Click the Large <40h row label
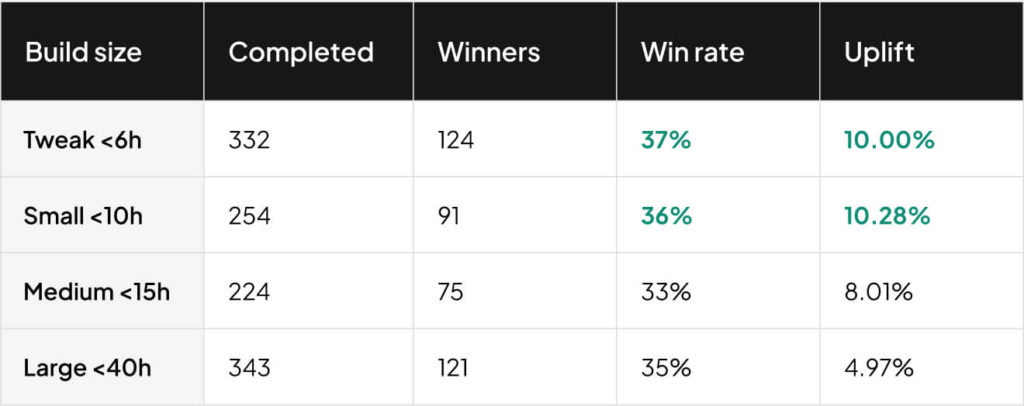Viewport: 1024px width, 406px height. [88, 368]
